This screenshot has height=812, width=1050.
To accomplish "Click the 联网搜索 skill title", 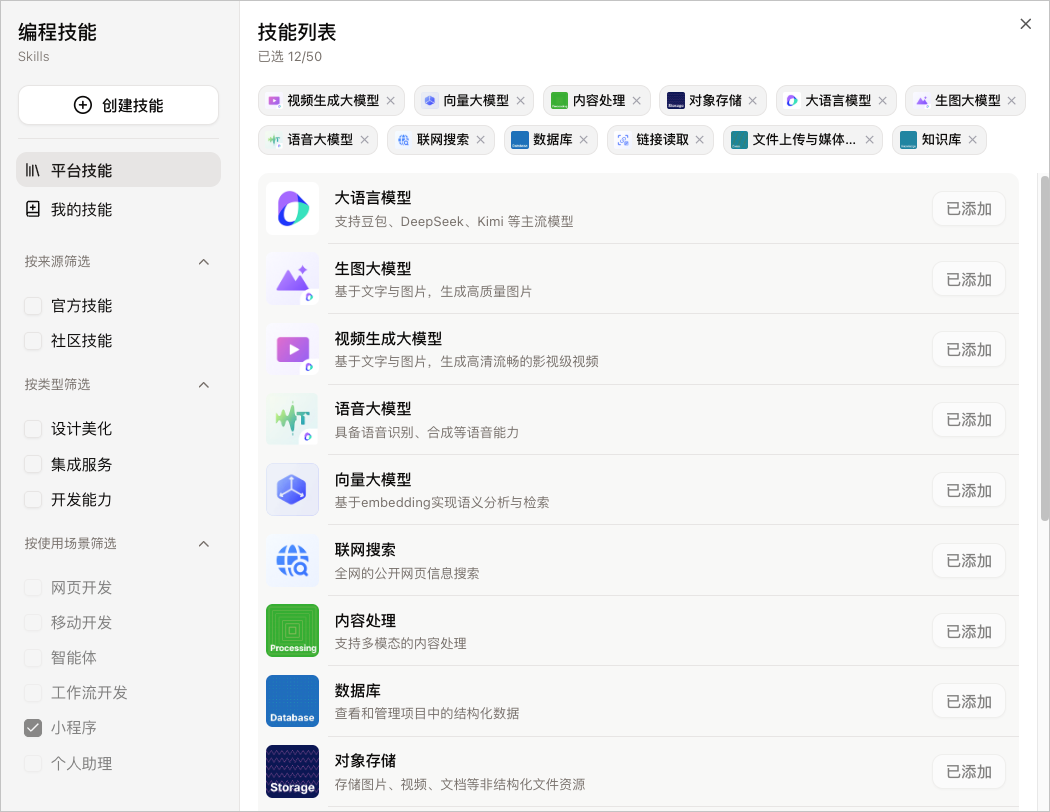I will [365, 550].
